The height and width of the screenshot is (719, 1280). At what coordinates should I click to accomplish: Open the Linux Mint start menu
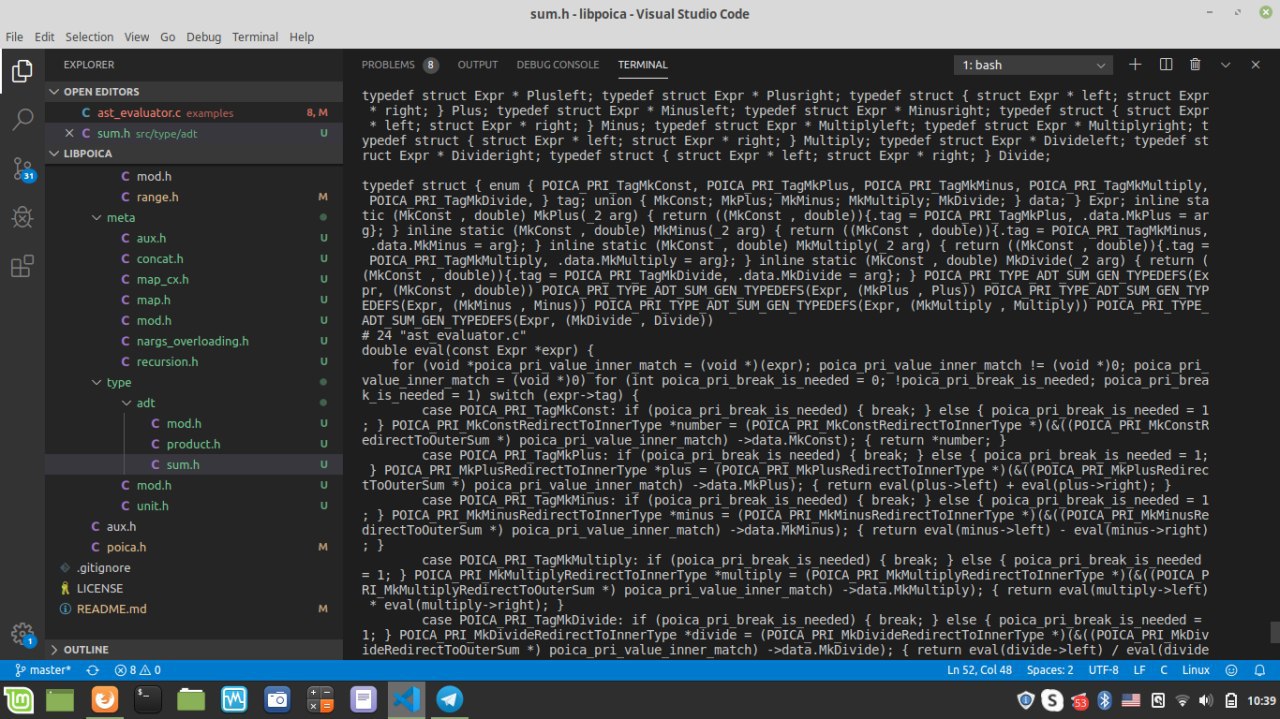(x=17, y=700)
